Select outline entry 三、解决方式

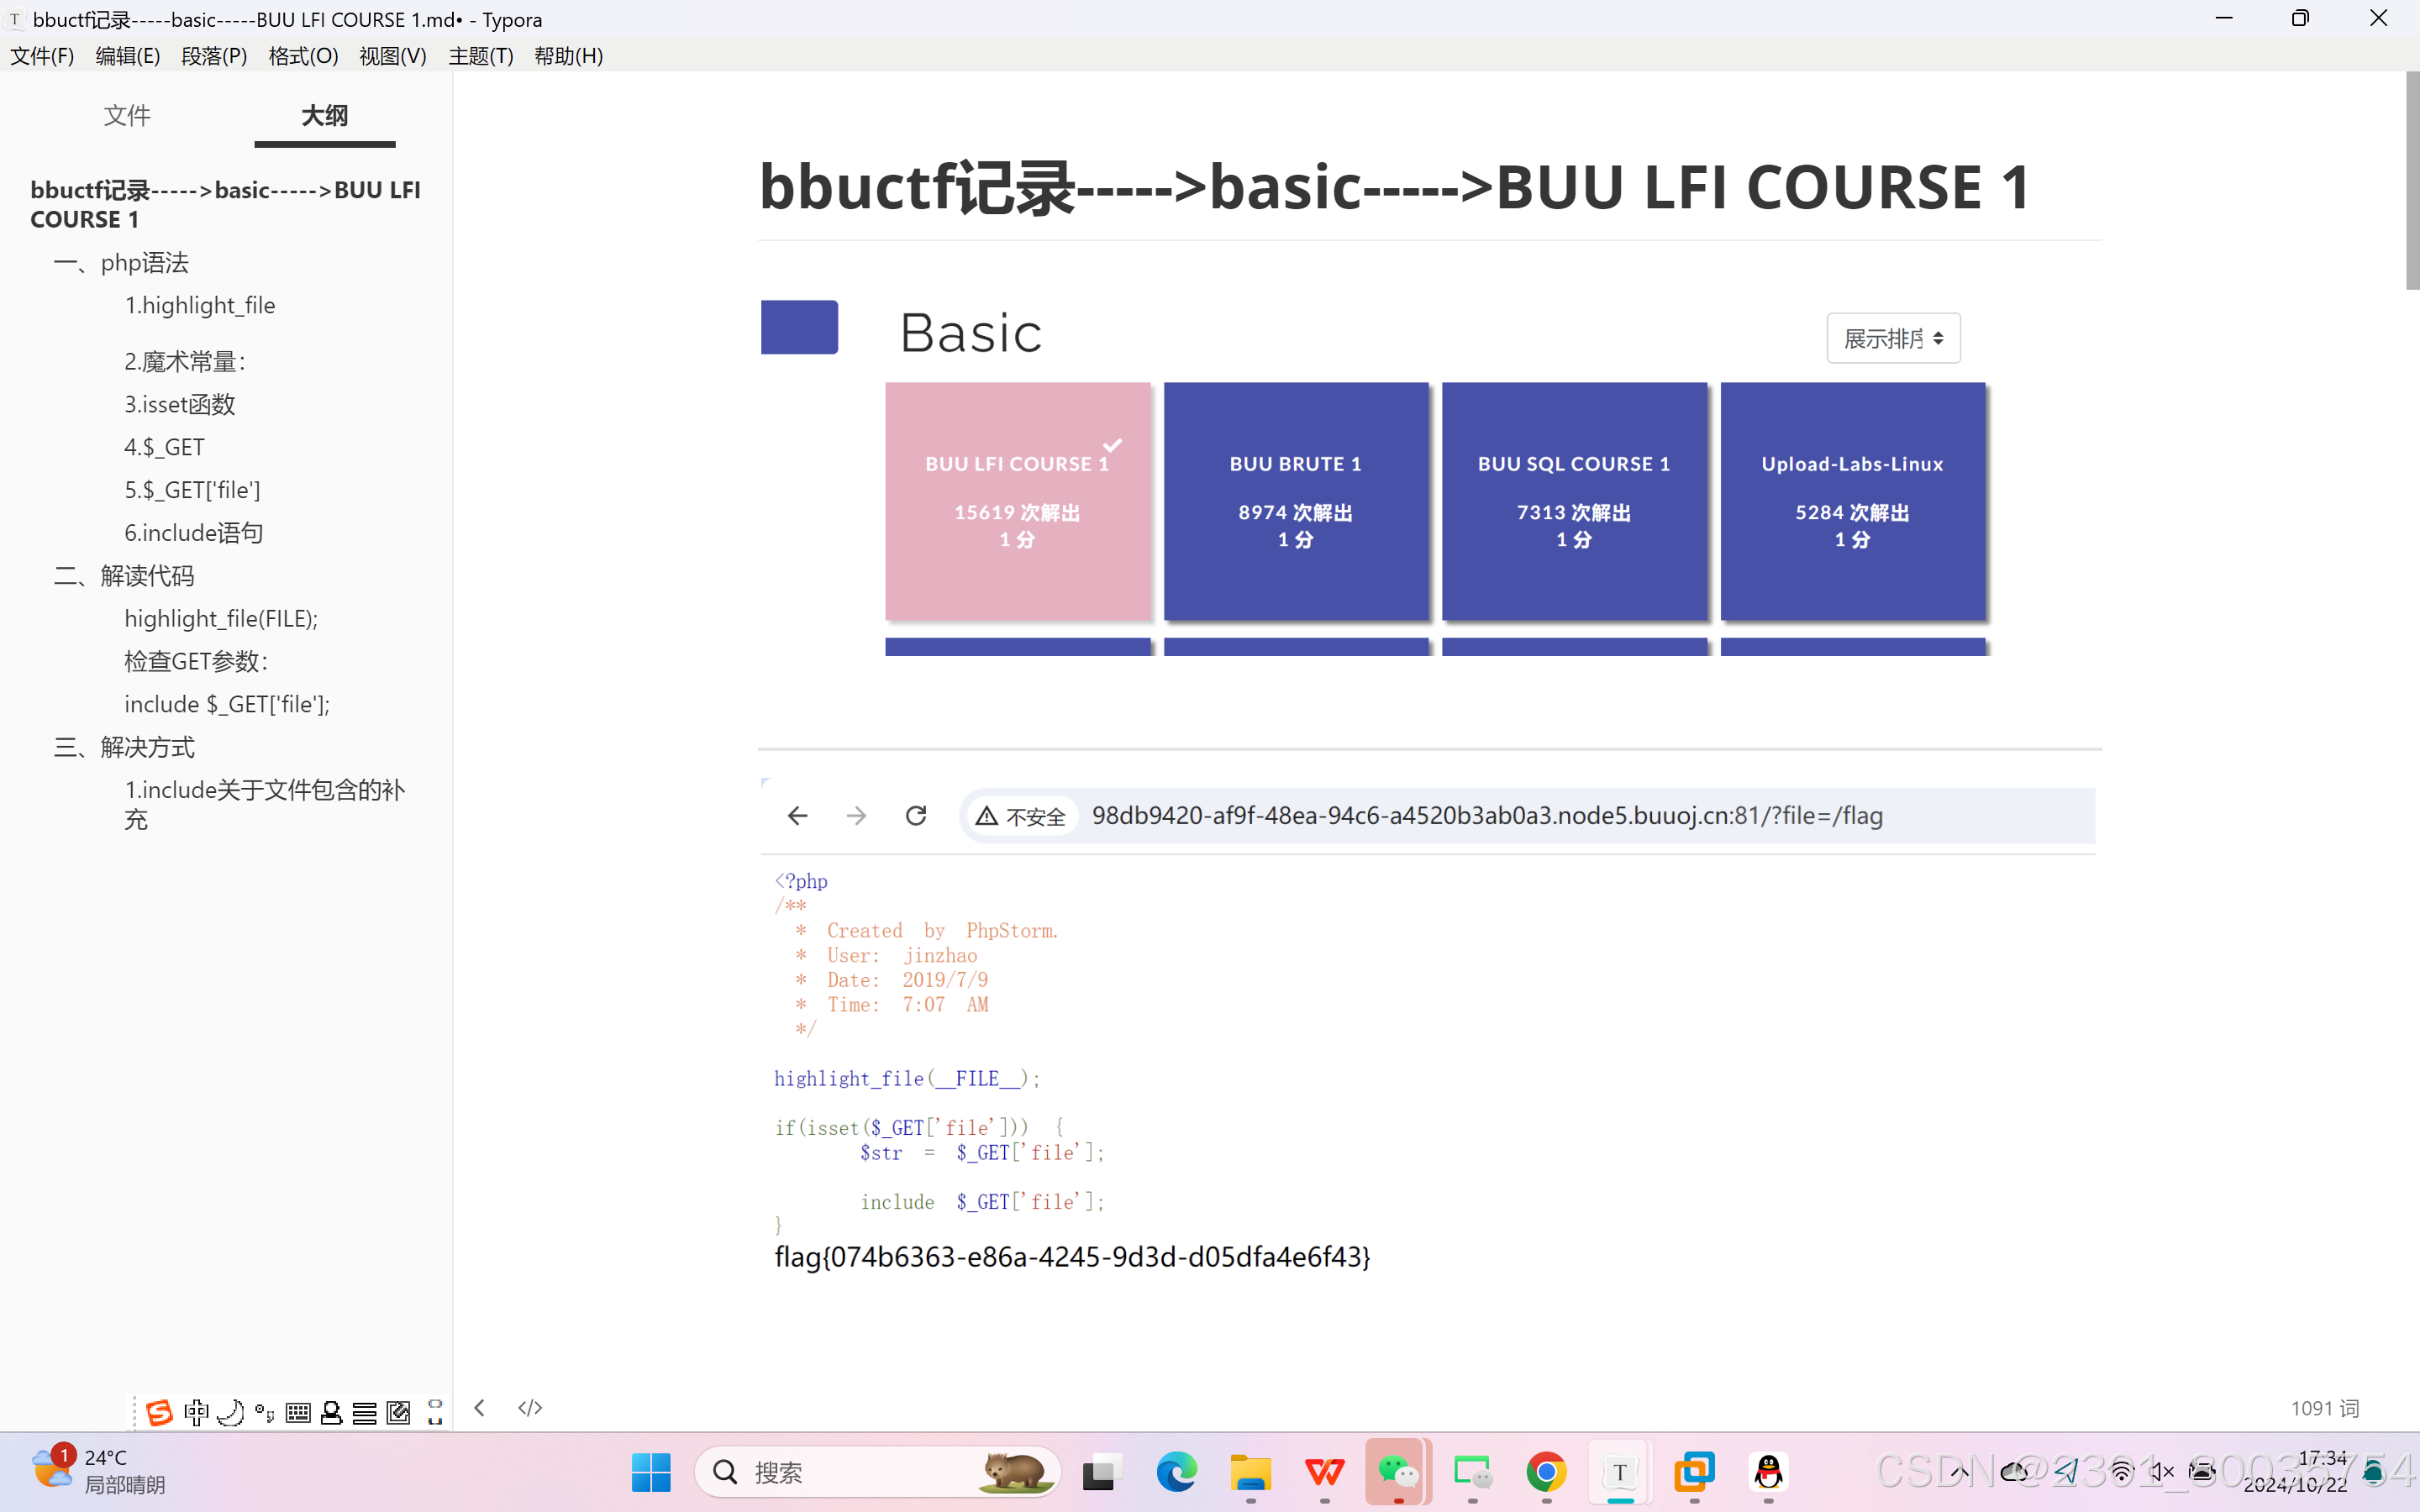click(x=124, y=747)
